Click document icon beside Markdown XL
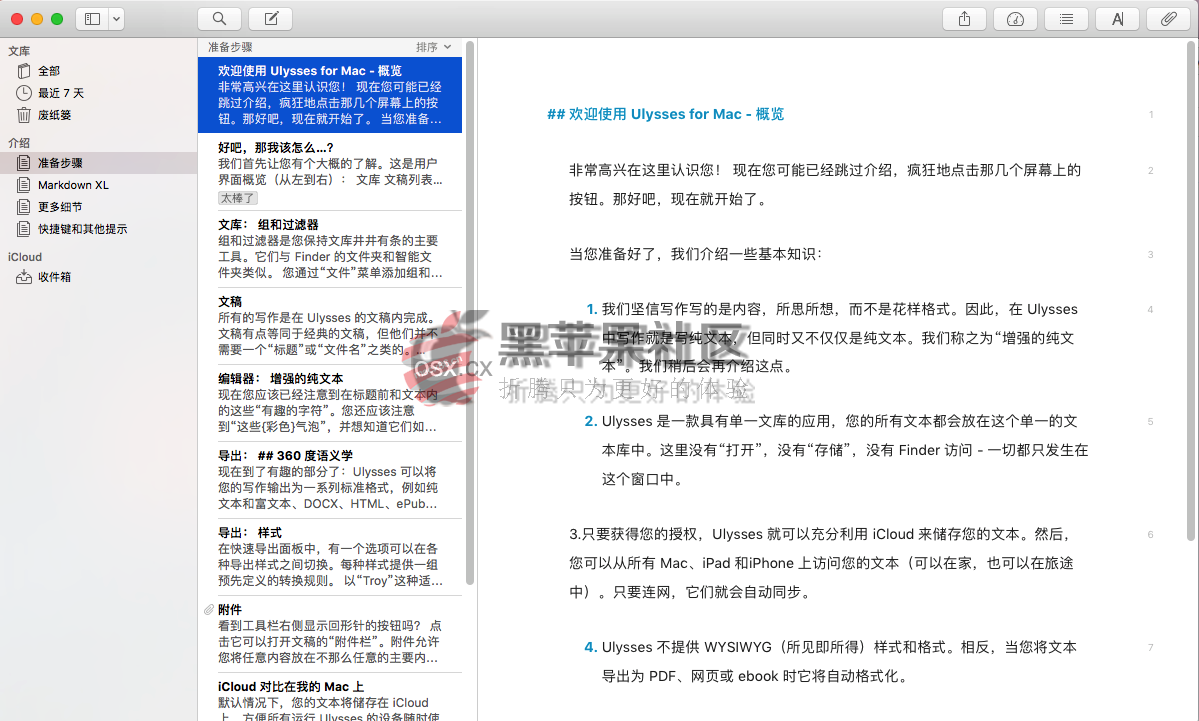The width and height of the screenshot is (1199, 721). coord(24,185)
